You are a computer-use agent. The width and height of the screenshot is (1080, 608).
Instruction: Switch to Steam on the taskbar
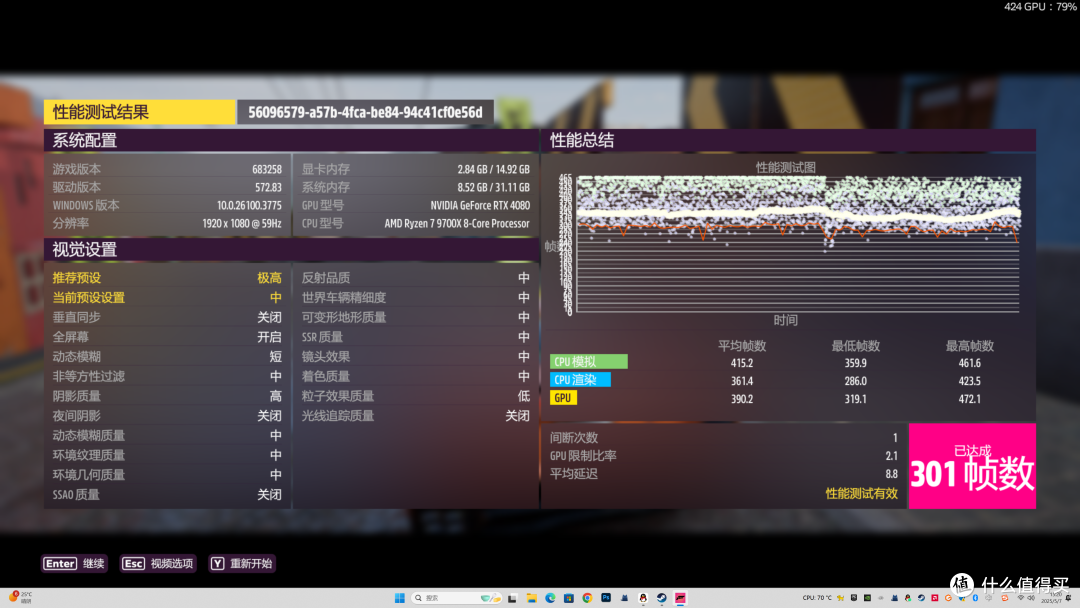(x=661, y=598)
